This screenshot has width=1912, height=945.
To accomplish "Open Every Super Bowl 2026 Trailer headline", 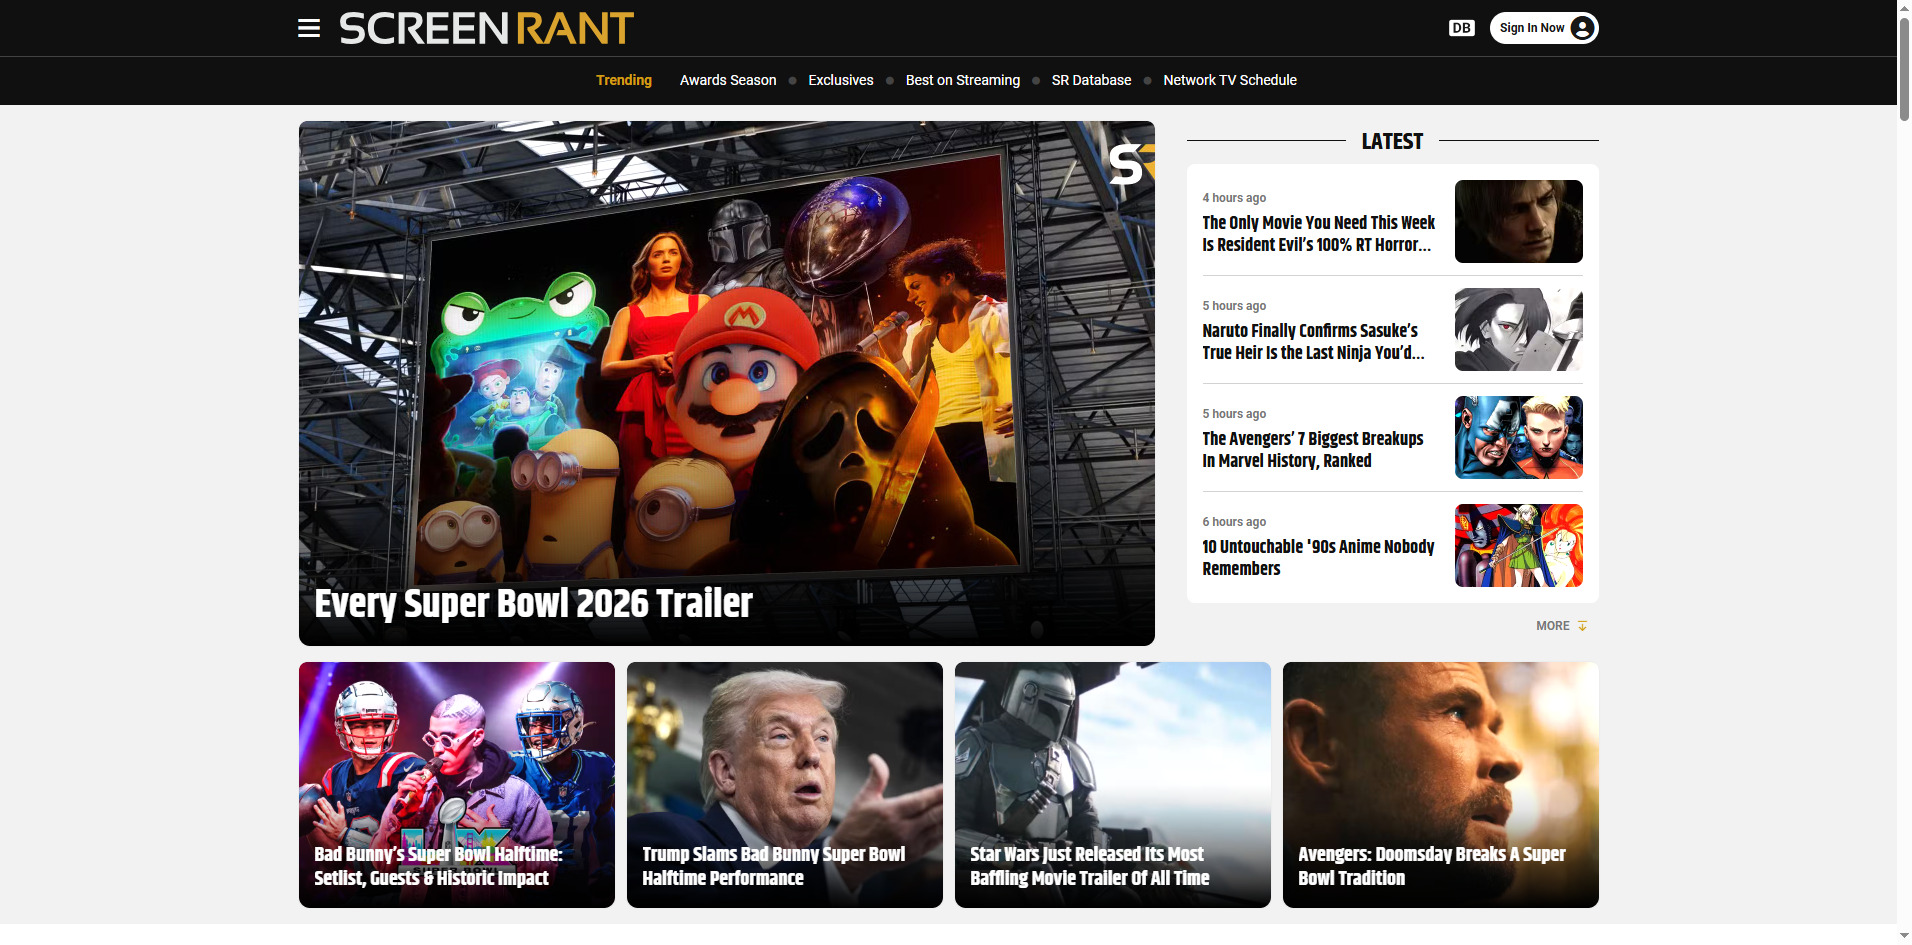I will pos(534,603).
